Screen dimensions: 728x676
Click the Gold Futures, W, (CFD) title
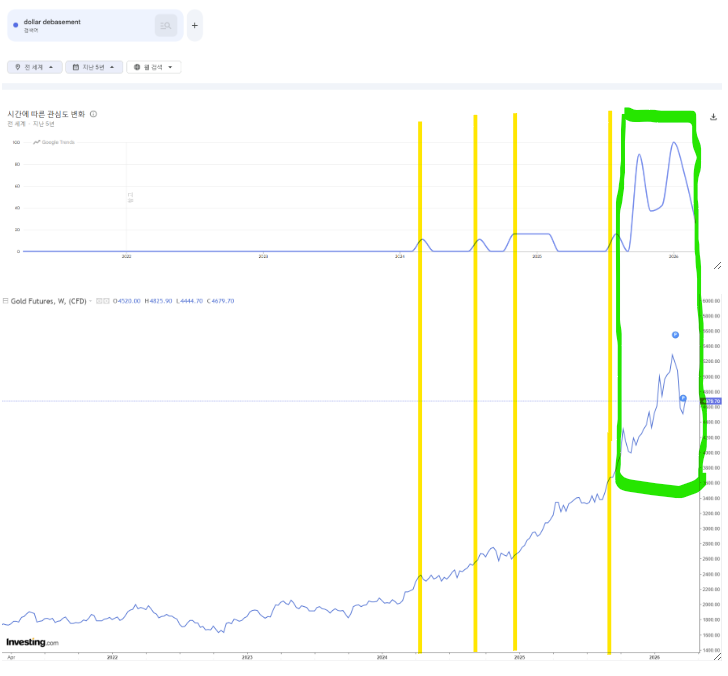point(48,300)
